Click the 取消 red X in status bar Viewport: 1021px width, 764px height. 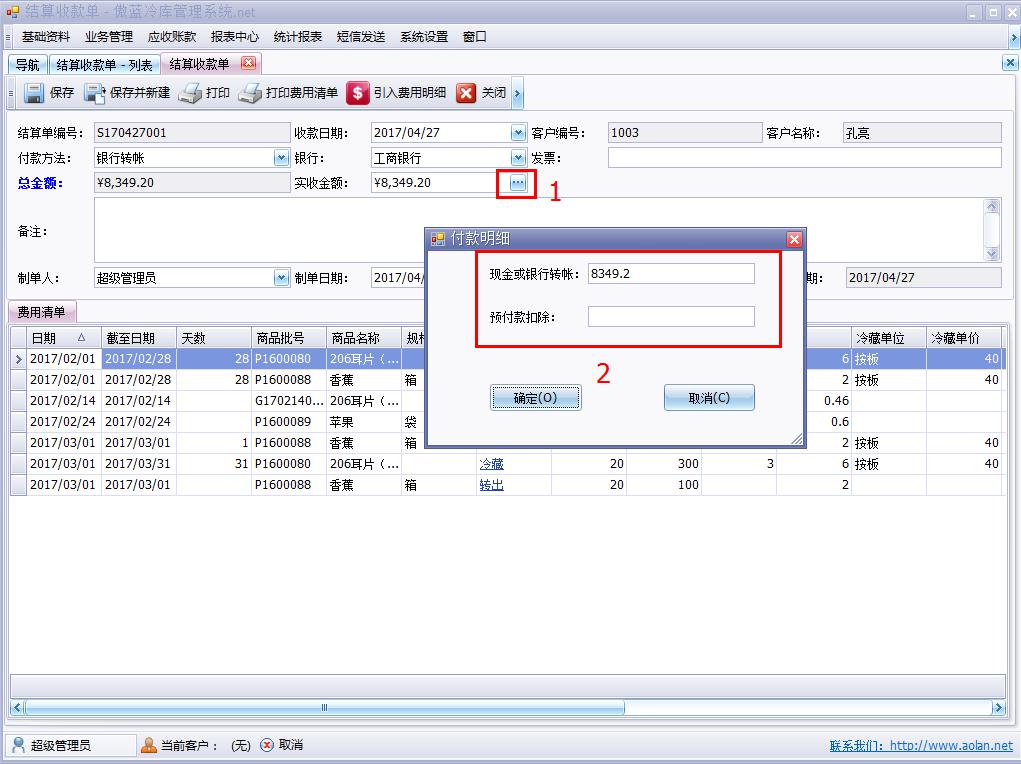265,744
